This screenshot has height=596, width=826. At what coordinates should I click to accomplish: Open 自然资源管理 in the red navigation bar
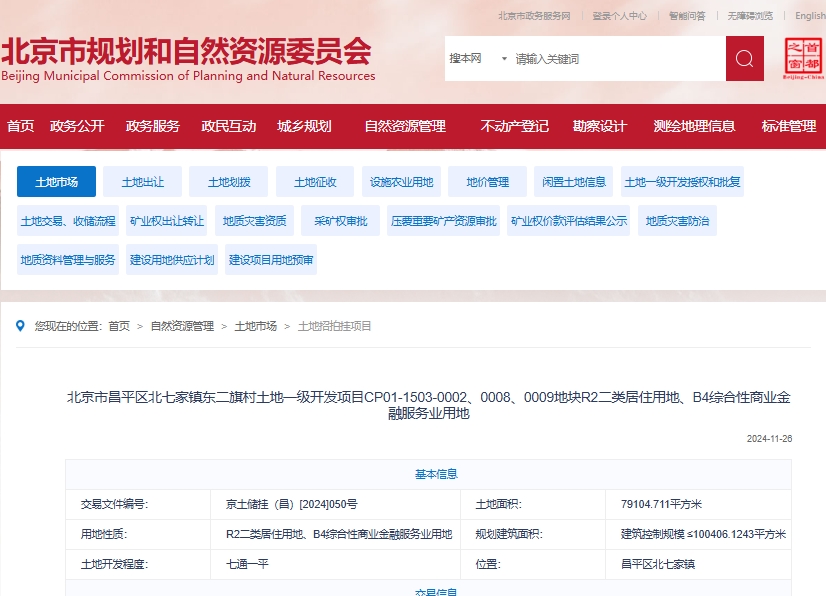(x=404, y=126)
